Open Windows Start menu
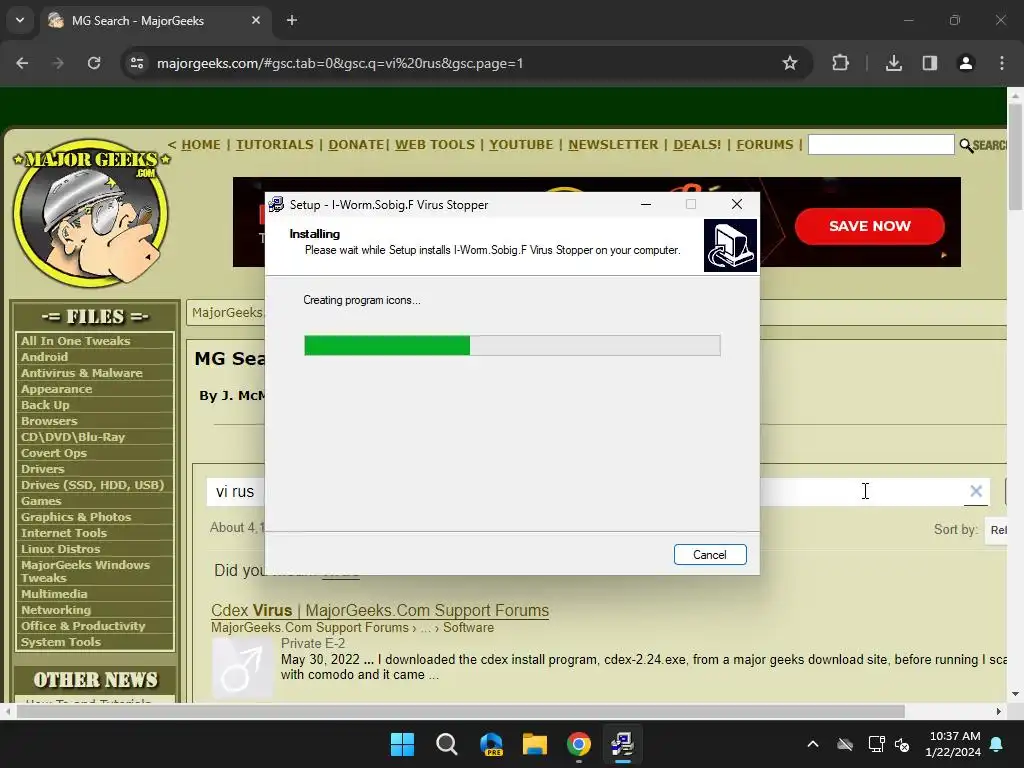The height and width of the screenshot is (768, 1024). 402,744
